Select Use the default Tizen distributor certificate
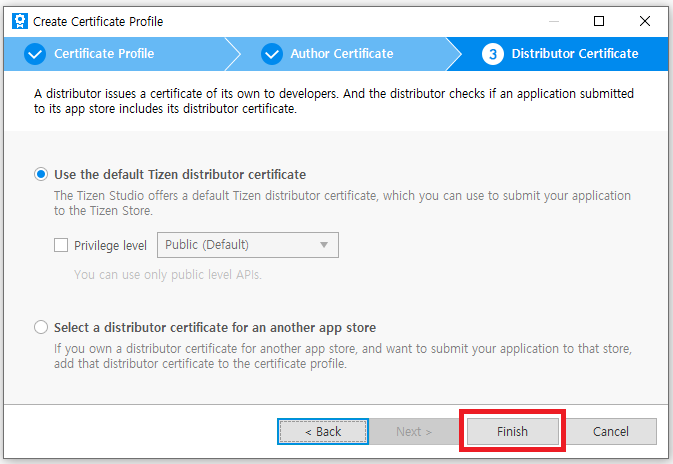673x464 pixels. tap(41, 175)
